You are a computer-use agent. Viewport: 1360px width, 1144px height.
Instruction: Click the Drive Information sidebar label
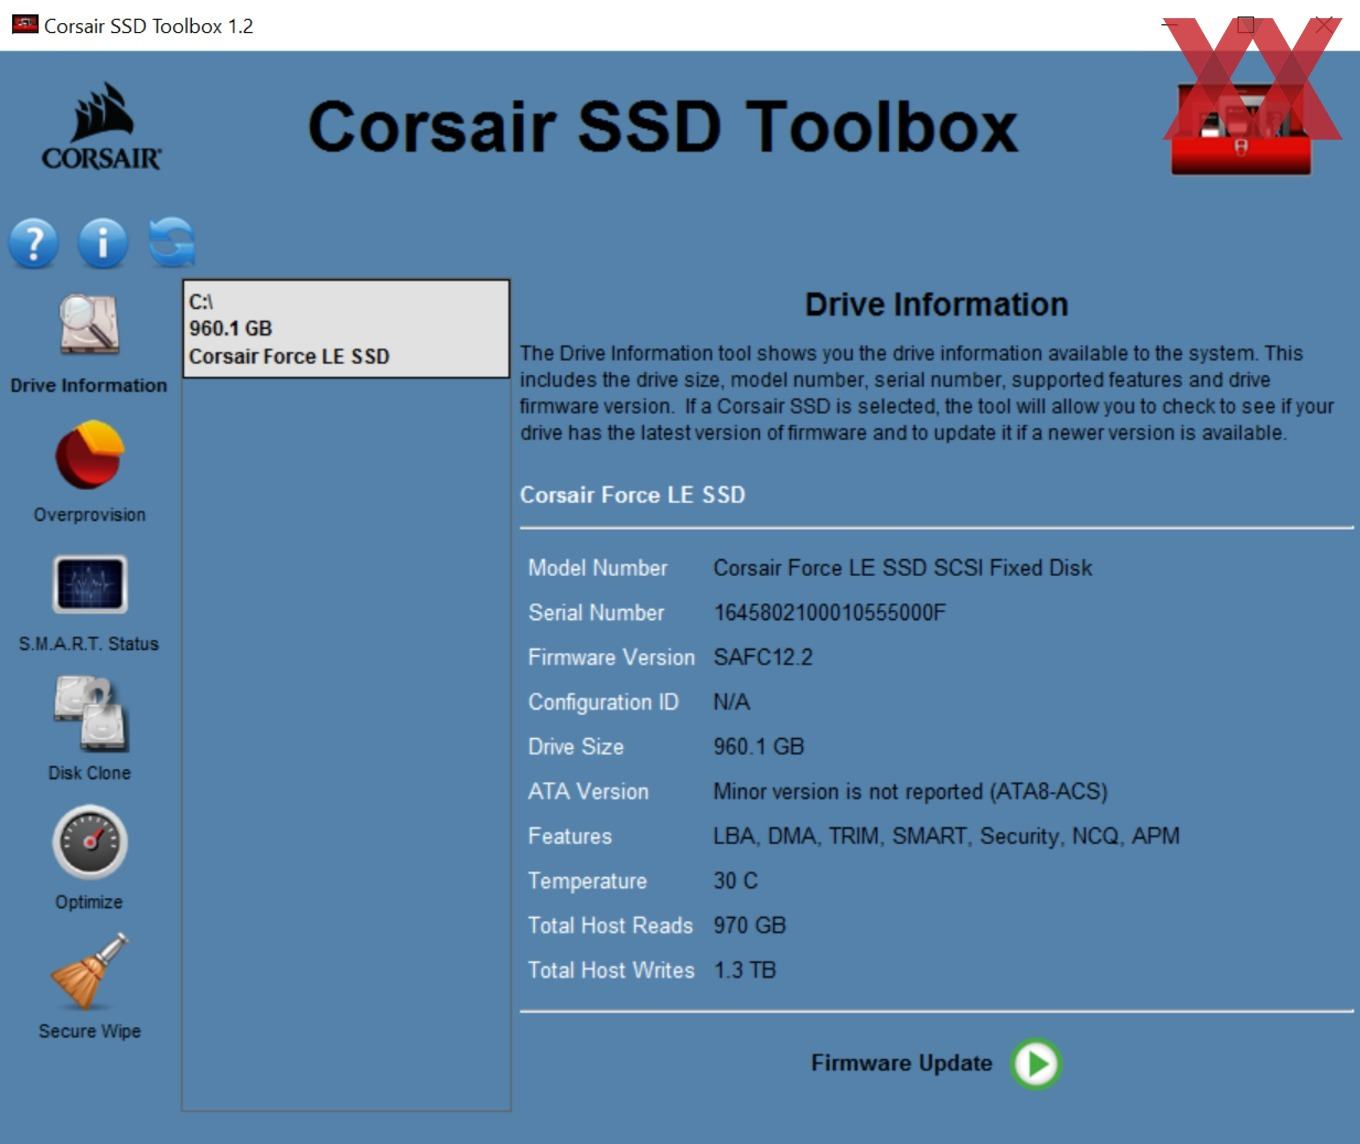coord(89,386)
